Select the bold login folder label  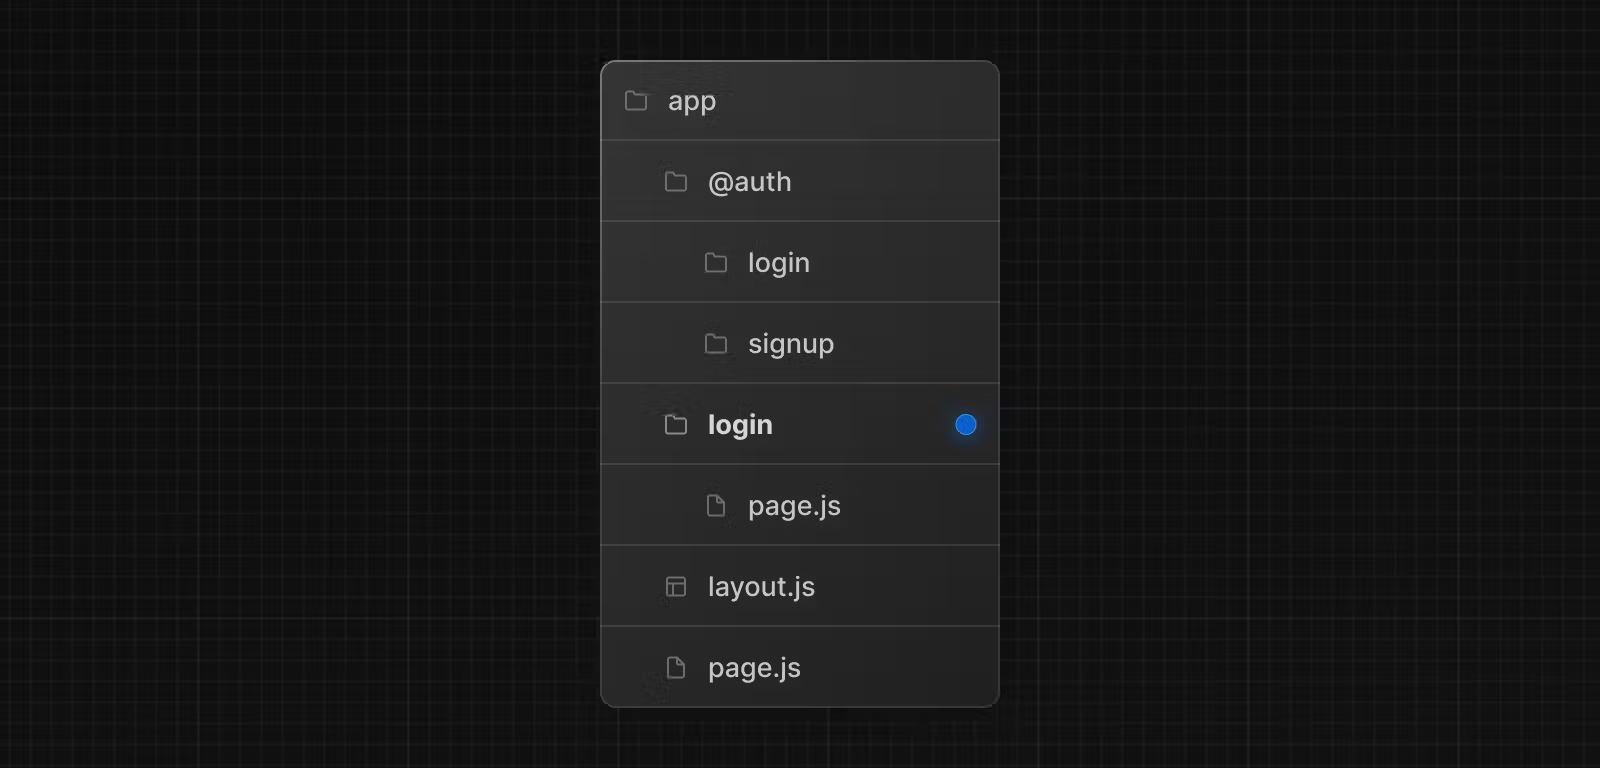tap(740, 425)
